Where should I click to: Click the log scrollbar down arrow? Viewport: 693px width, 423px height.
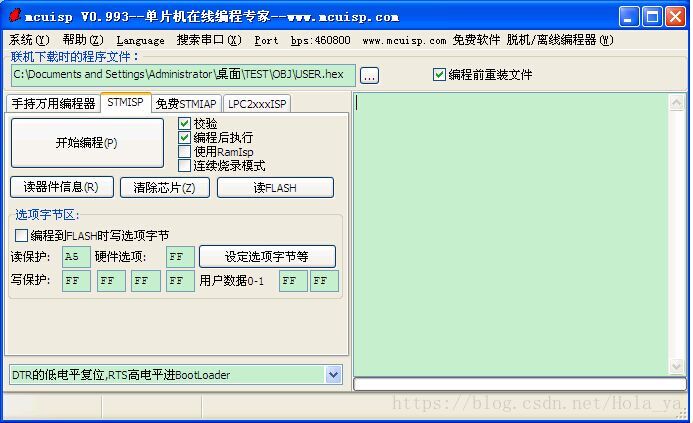tap(677, 366)
